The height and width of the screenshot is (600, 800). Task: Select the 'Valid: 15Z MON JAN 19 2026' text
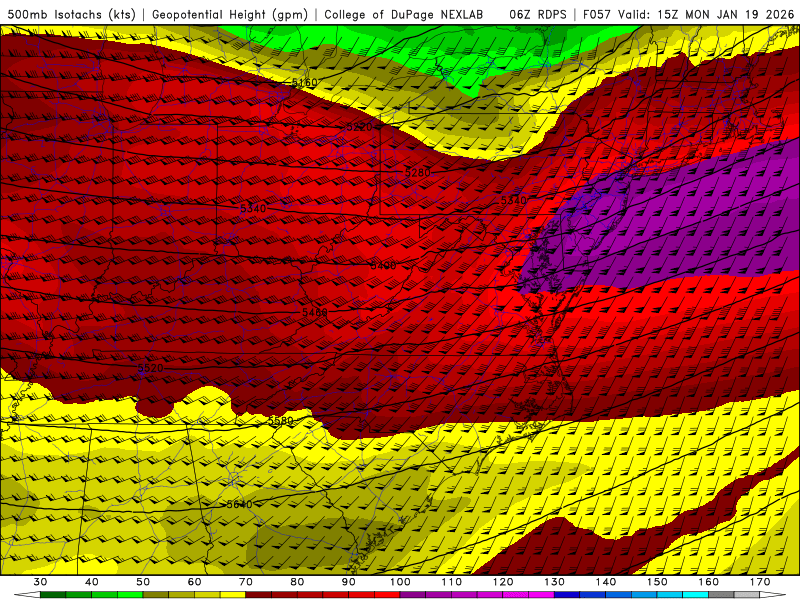click(706, 15)
